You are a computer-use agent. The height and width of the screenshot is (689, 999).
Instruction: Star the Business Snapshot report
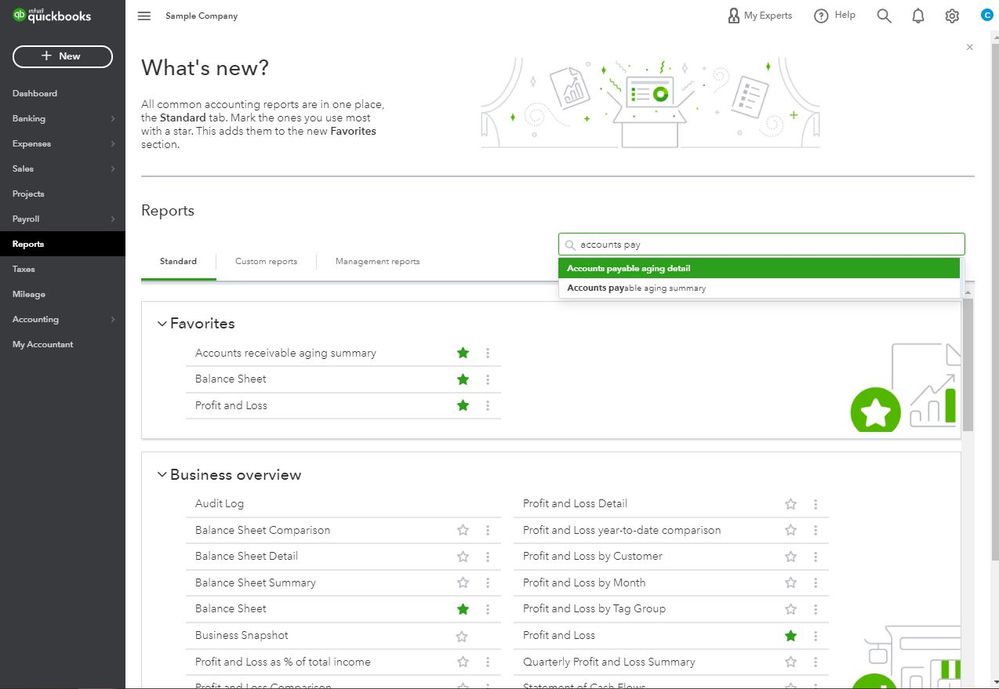coord(462,636)
